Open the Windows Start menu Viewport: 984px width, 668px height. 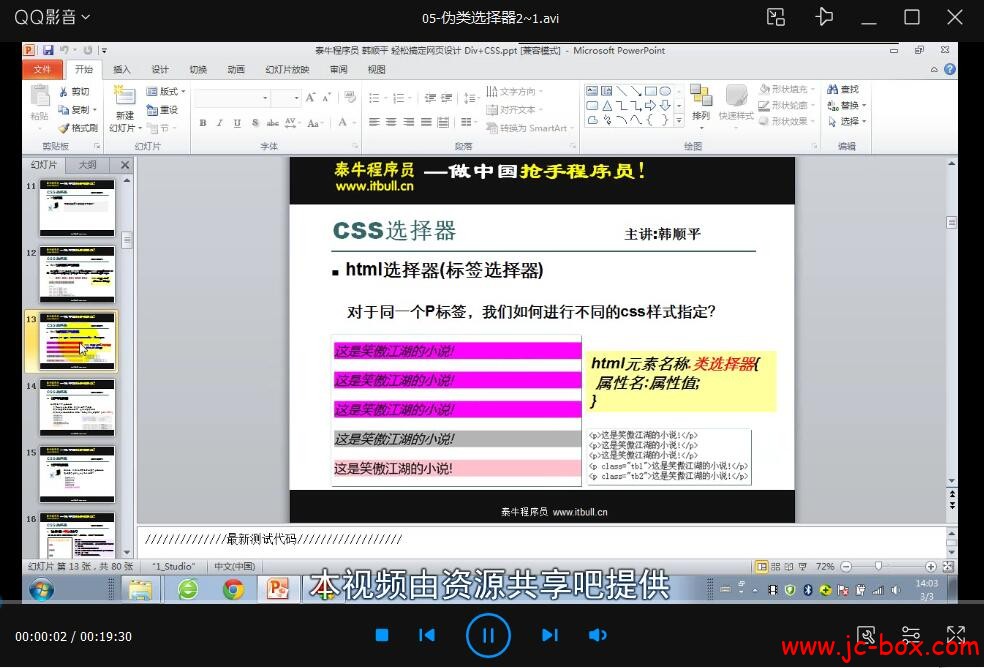[41, 590]
